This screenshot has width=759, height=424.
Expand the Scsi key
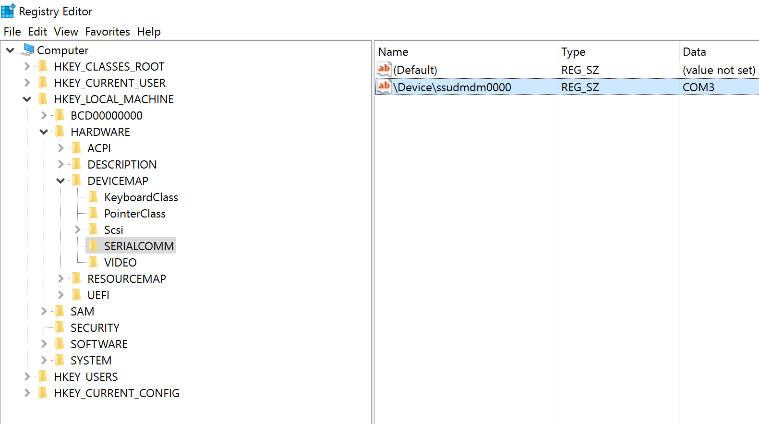point(77,230)
